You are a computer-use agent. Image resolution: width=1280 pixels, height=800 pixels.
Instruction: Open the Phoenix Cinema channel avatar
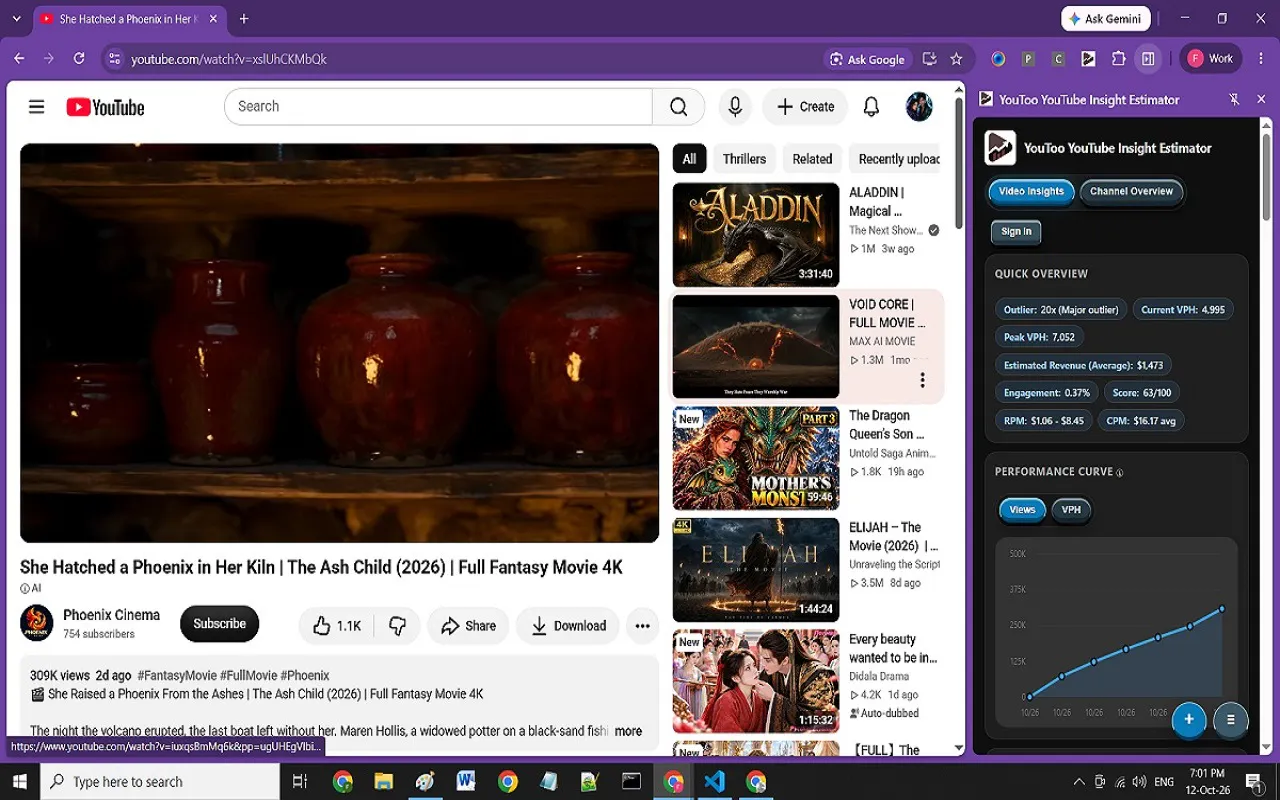click(x=37, y=623)
